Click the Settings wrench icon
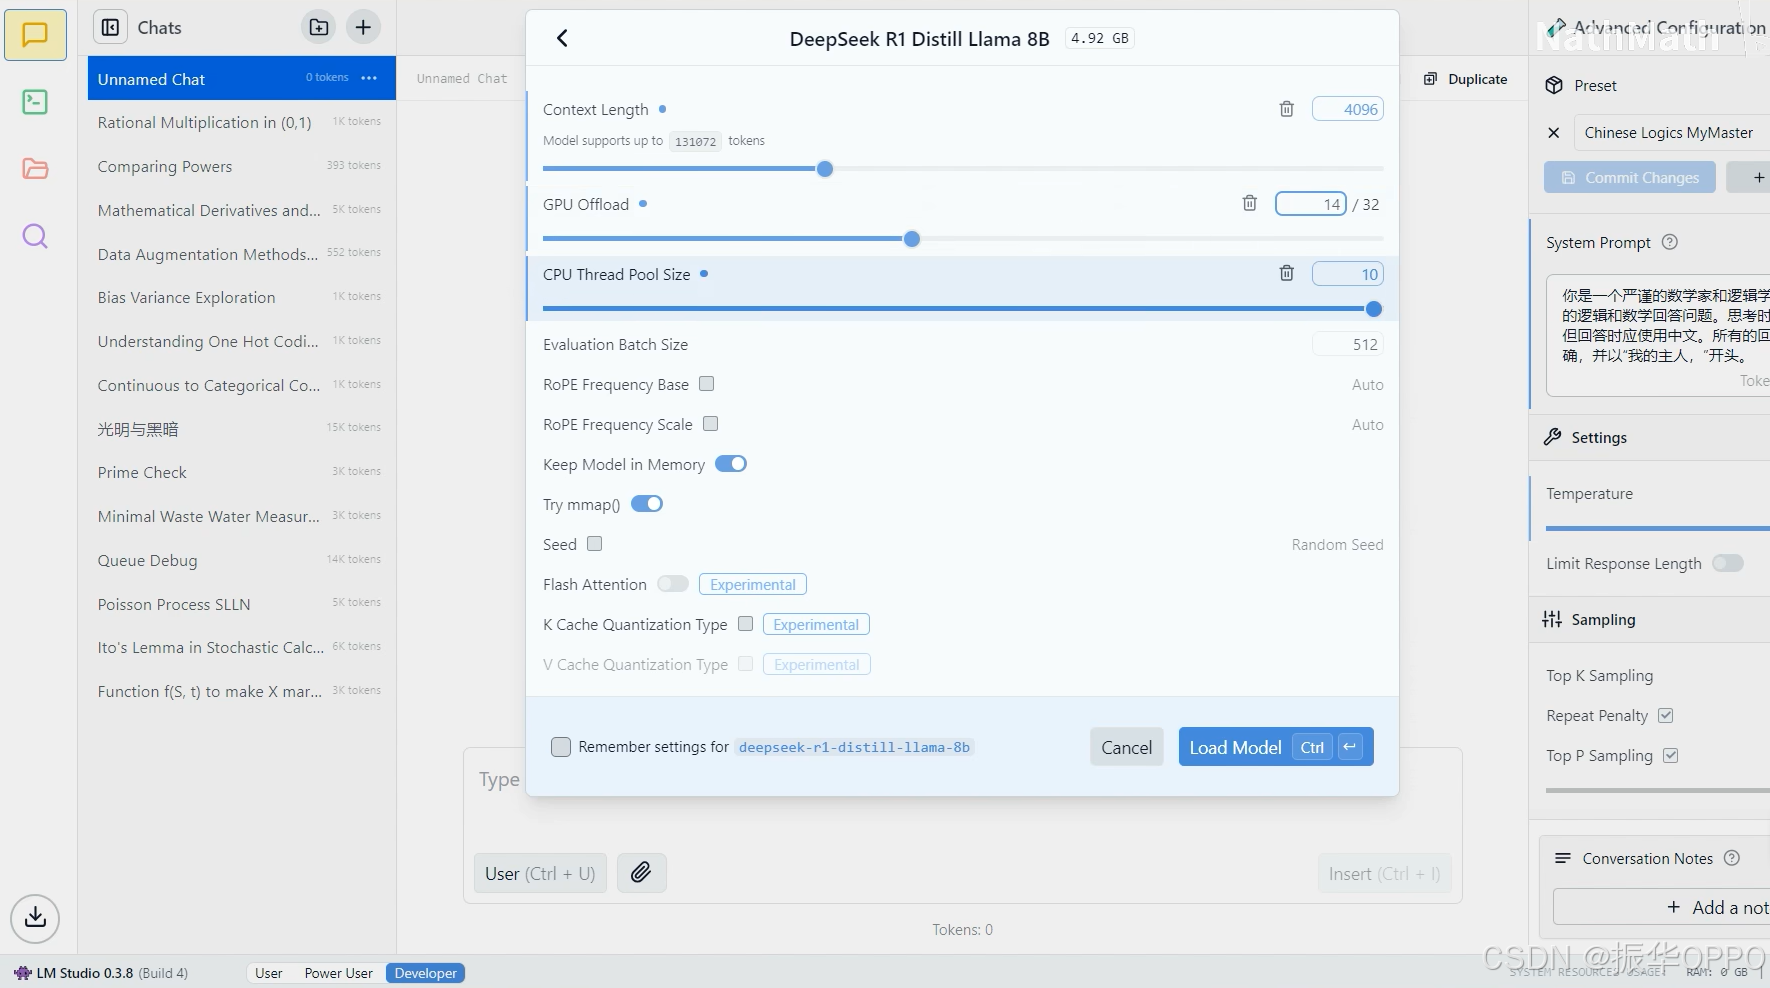The image size is (1770, 988). click(x=1552, y=437)
